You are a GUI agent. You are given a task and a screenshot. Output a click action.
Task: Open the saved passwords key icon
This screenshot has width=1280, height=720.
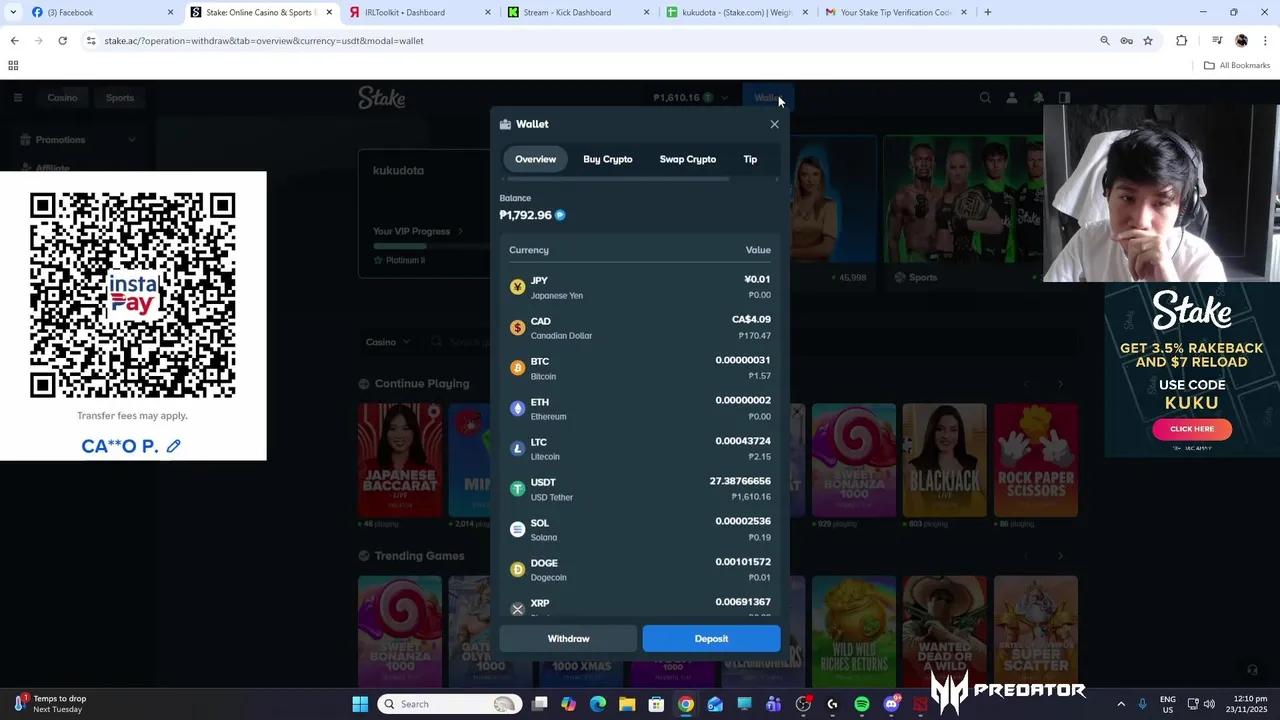pos(1126,41)
